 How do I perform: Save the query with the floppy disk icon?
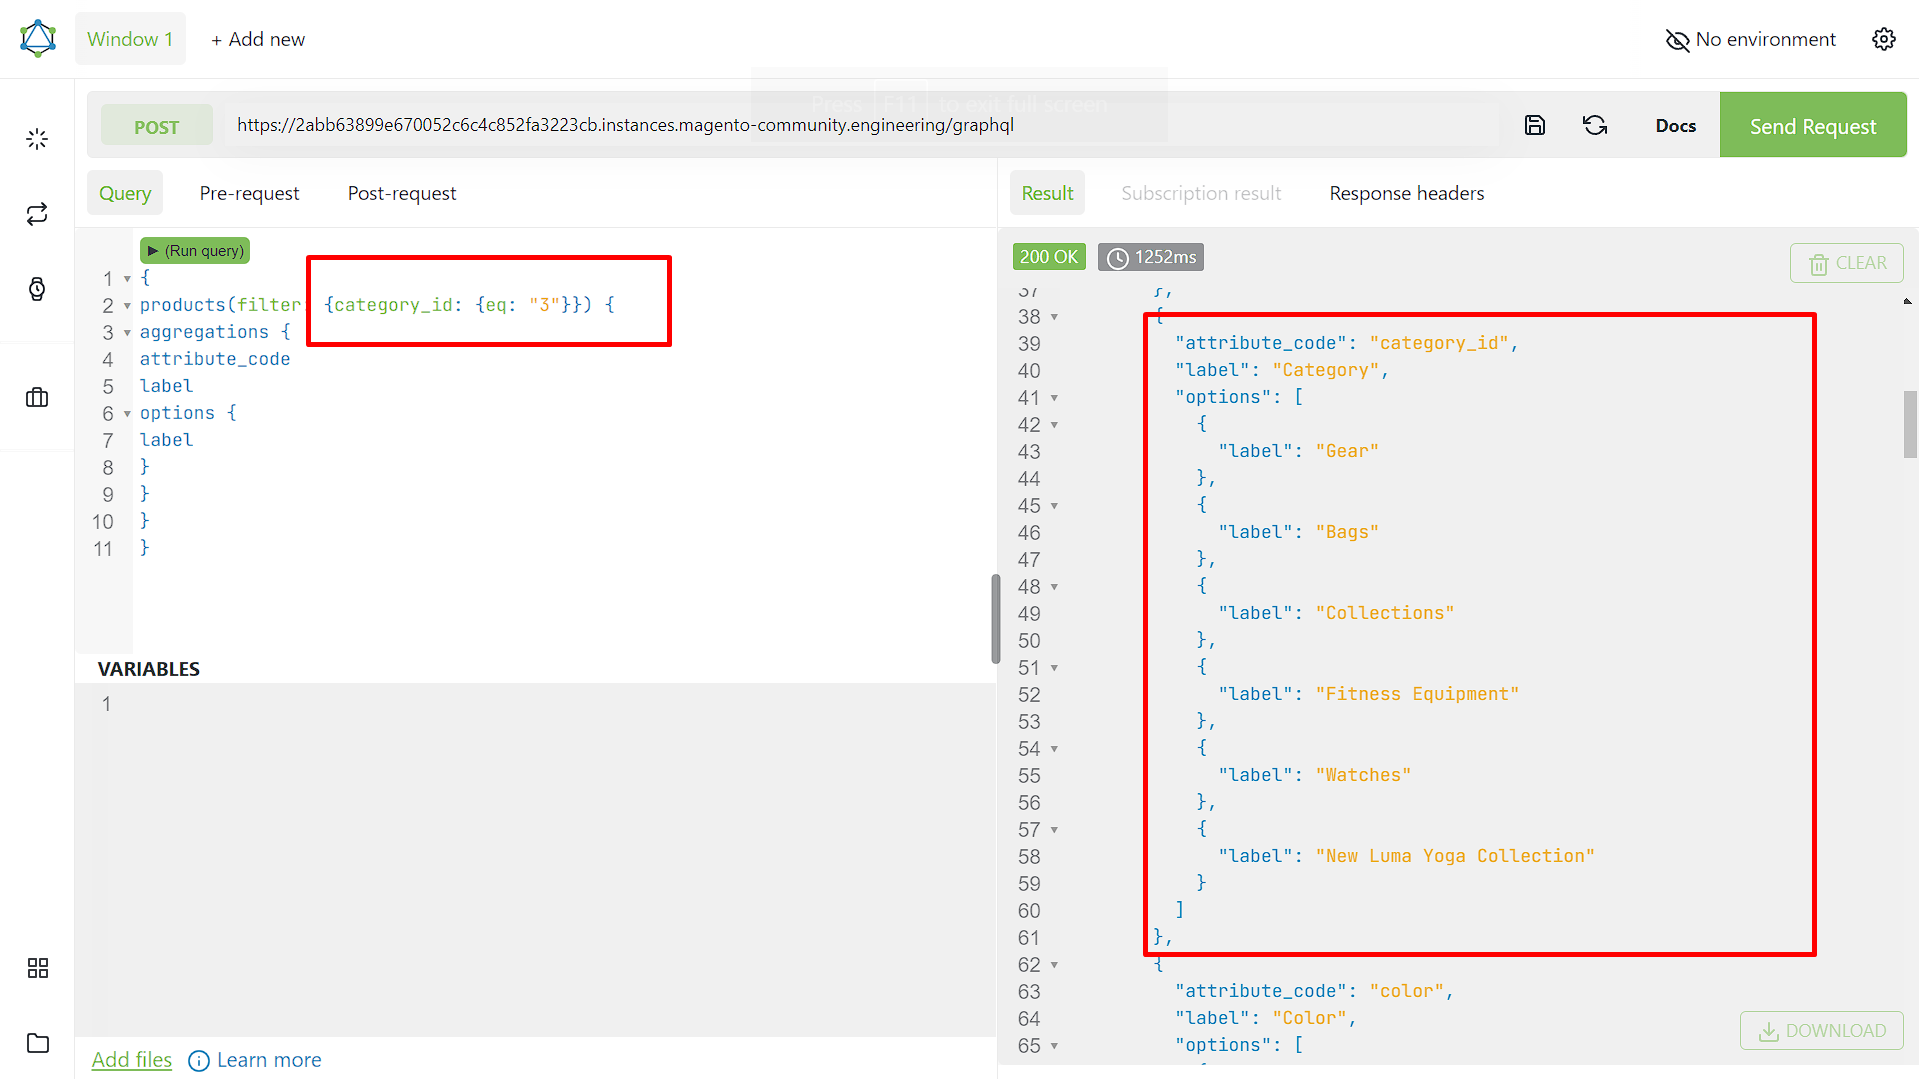click(x=1534, y=125)
